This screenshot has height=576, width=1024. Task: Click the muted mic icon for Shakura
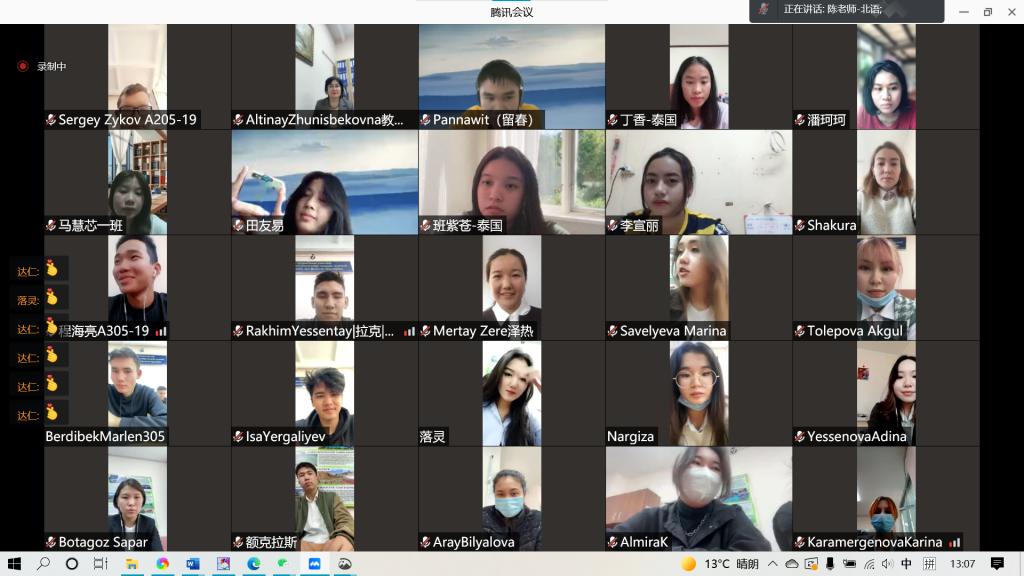point(799,226)
